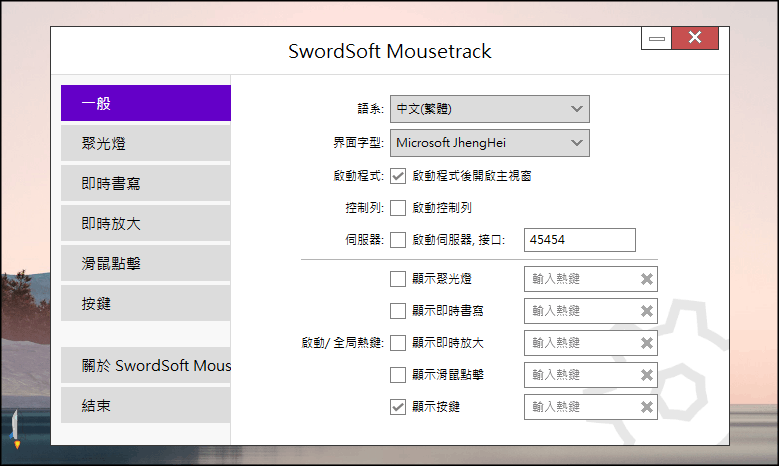
Task: Click the 語系: label
Action: (371, 109)
